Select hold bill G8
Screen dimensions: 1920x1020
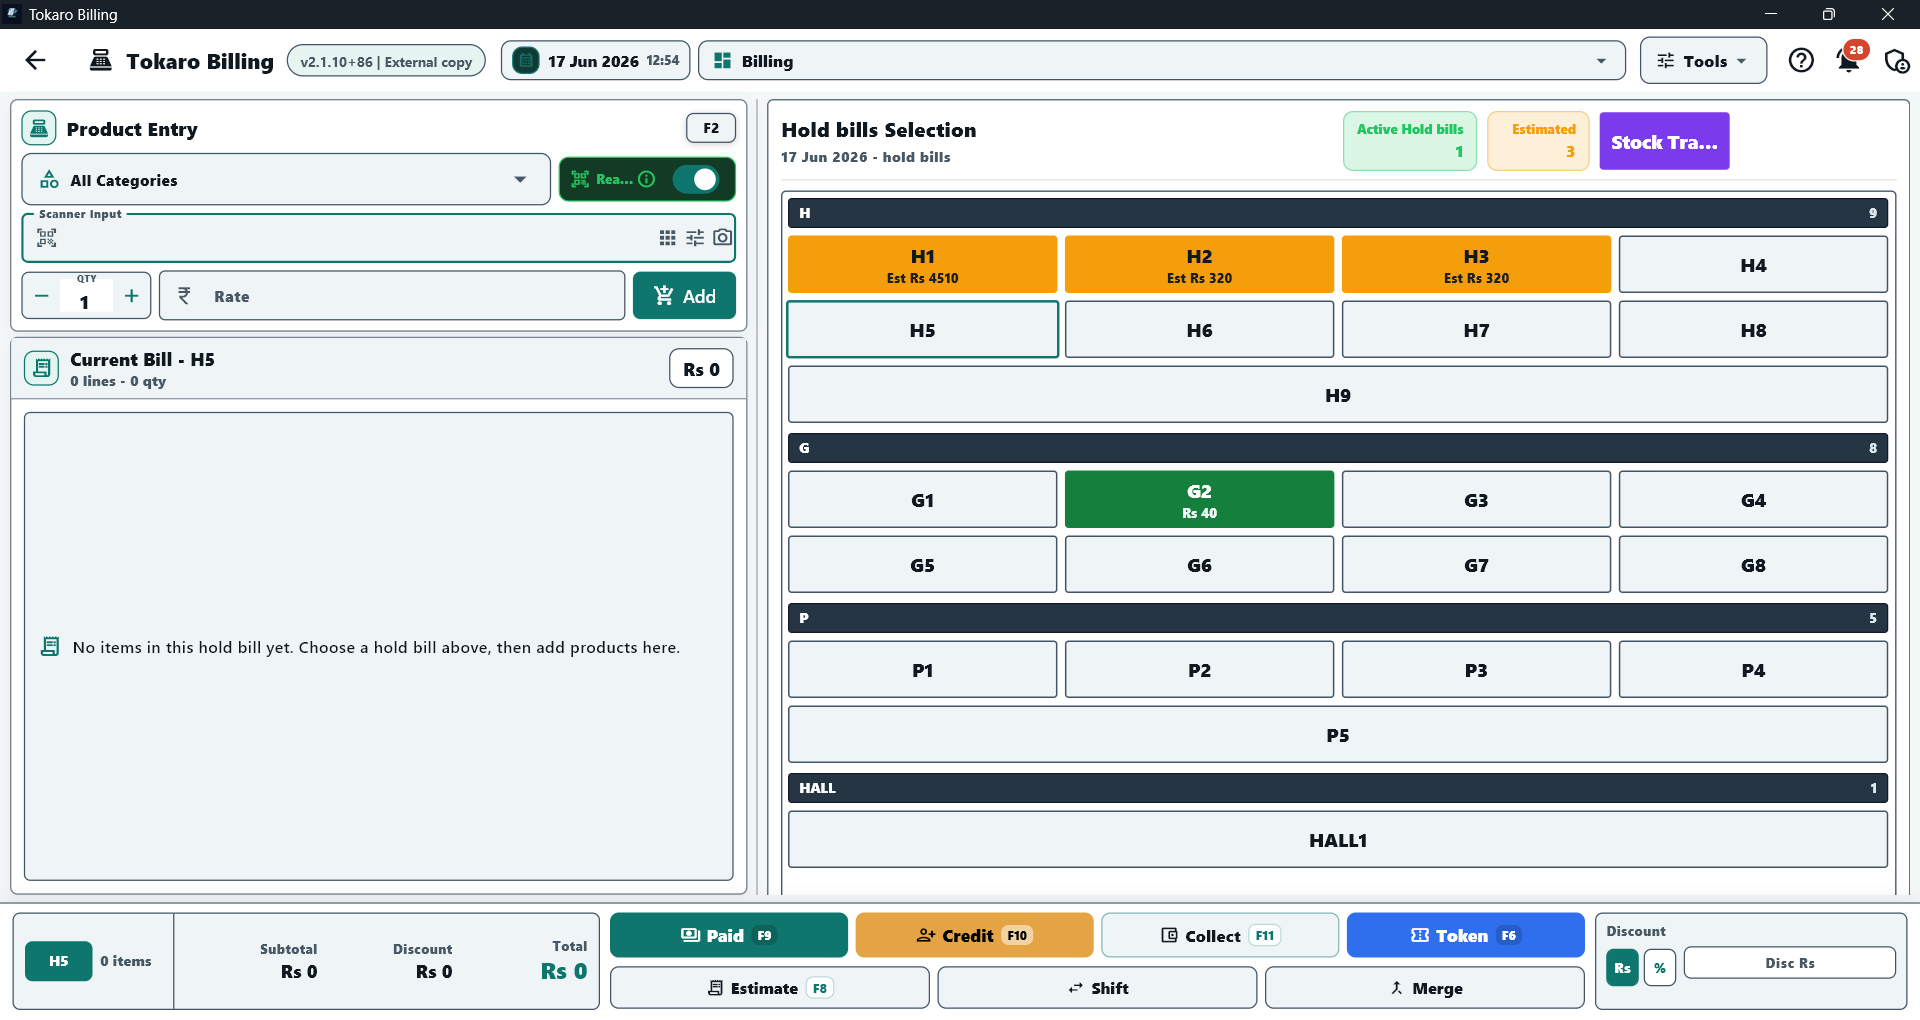coord(1753,565)
